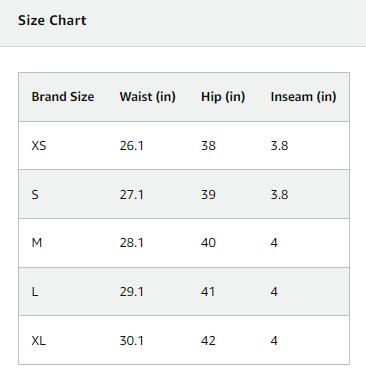Select the L size row label
Screen dimensions: 366x388
pyautogui.click(x=35, y=292)
